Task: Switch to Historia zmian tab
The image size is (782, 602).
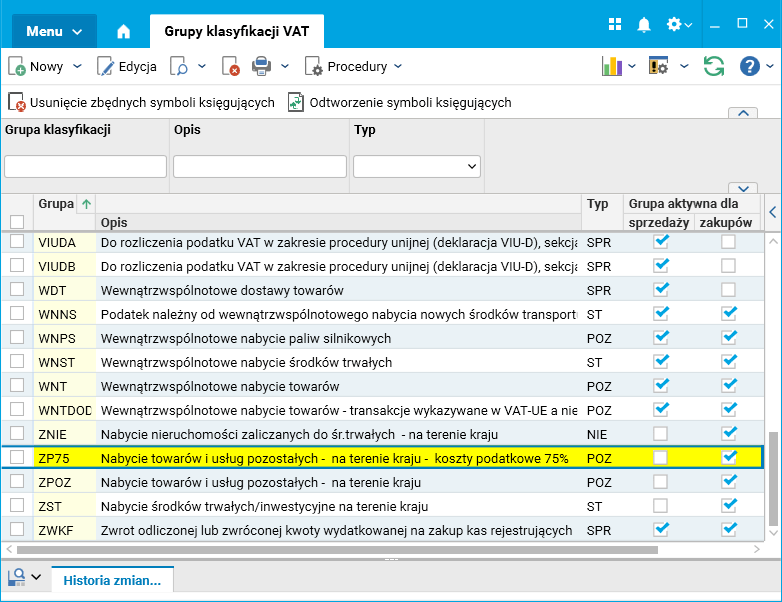Action: [111, 580]
